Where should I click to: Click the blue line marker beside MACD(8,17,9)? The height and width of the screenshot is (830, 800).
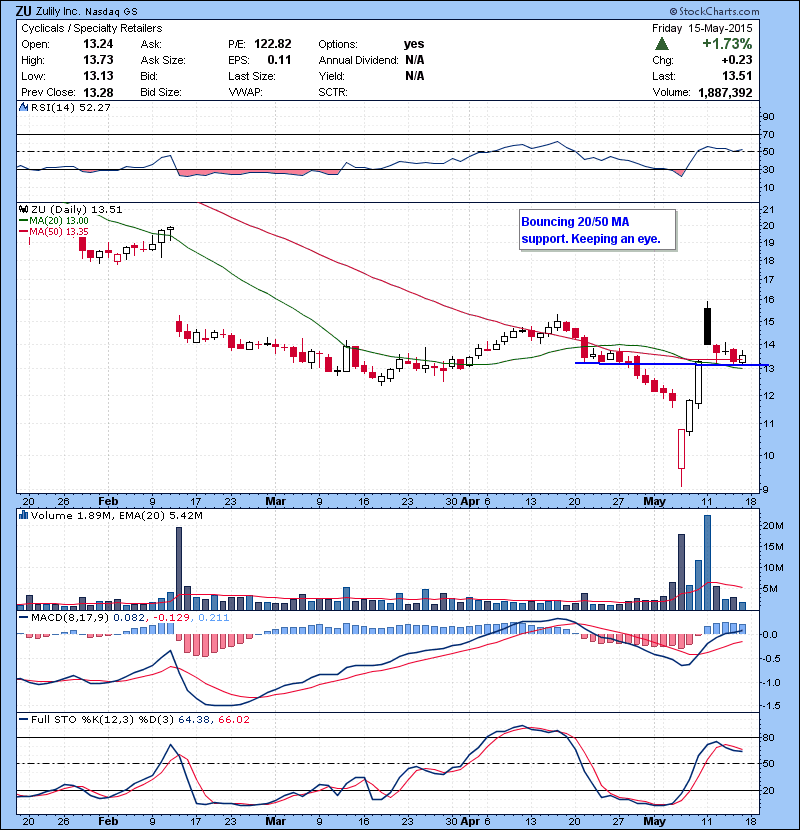coord(23,618)
